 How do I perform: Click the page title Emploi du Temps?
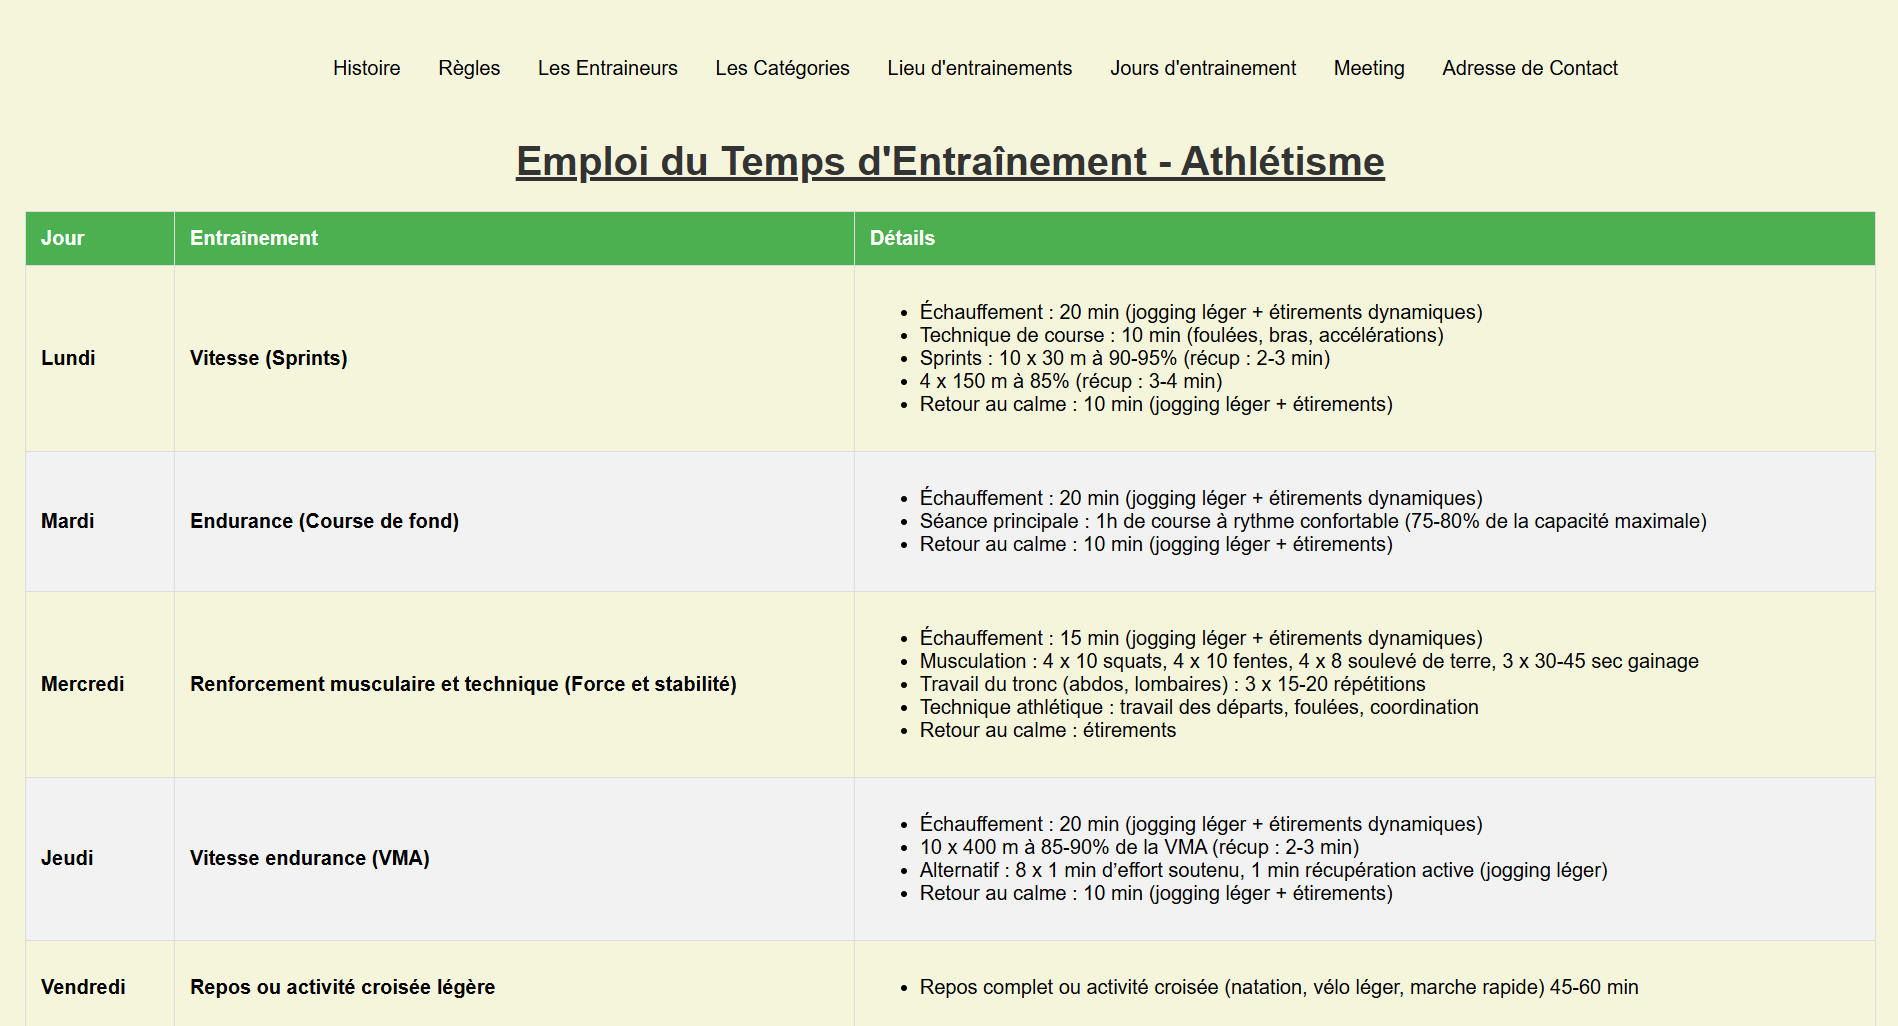pyautogui.click(x=949, y=161)
